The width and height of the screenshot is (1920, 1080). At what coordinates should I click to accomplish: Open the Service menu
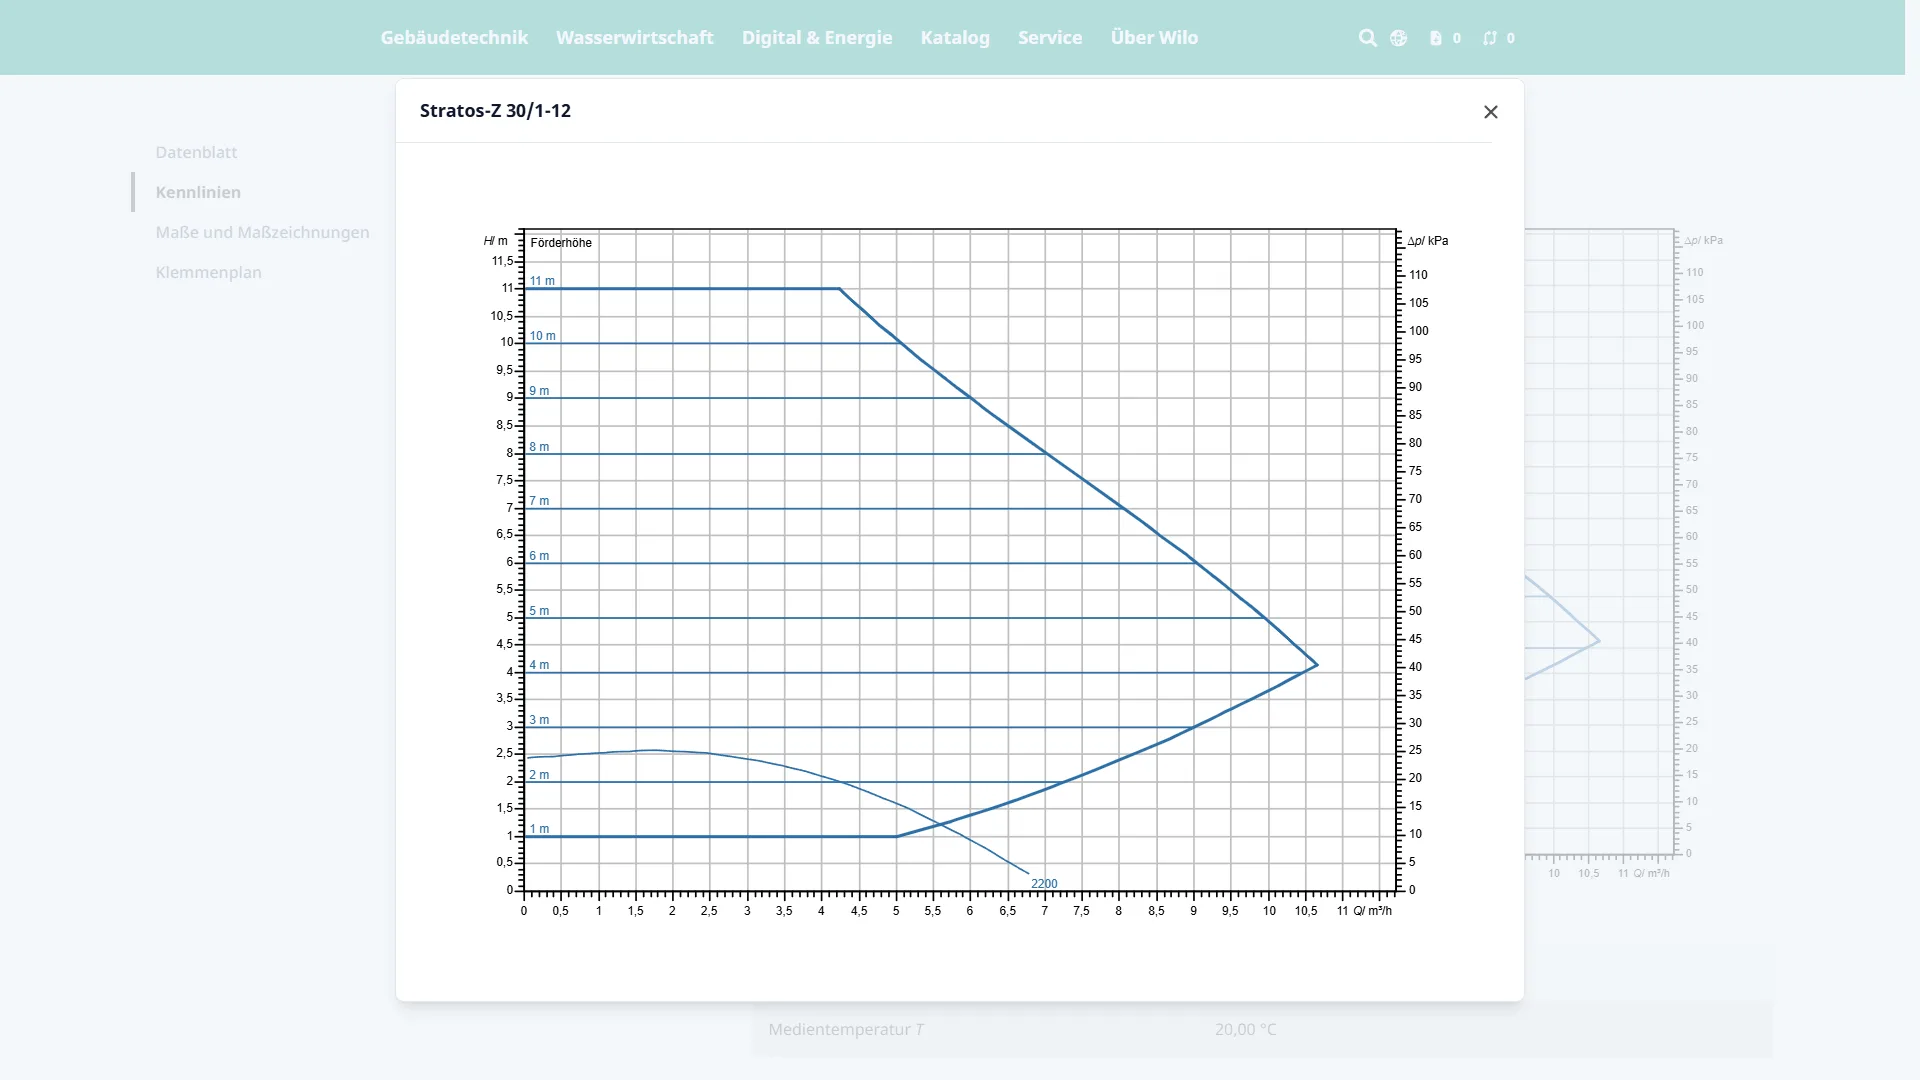(x=1050, y=37)
